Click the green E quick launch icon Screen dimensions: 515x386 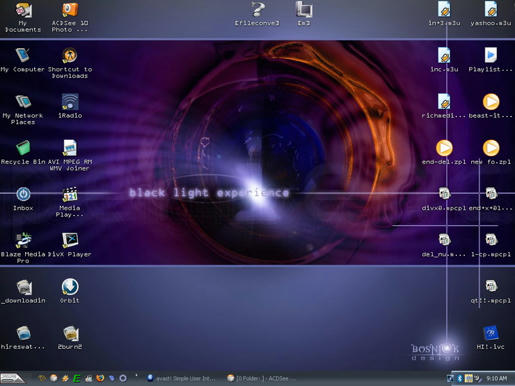(x=77, y=378)
